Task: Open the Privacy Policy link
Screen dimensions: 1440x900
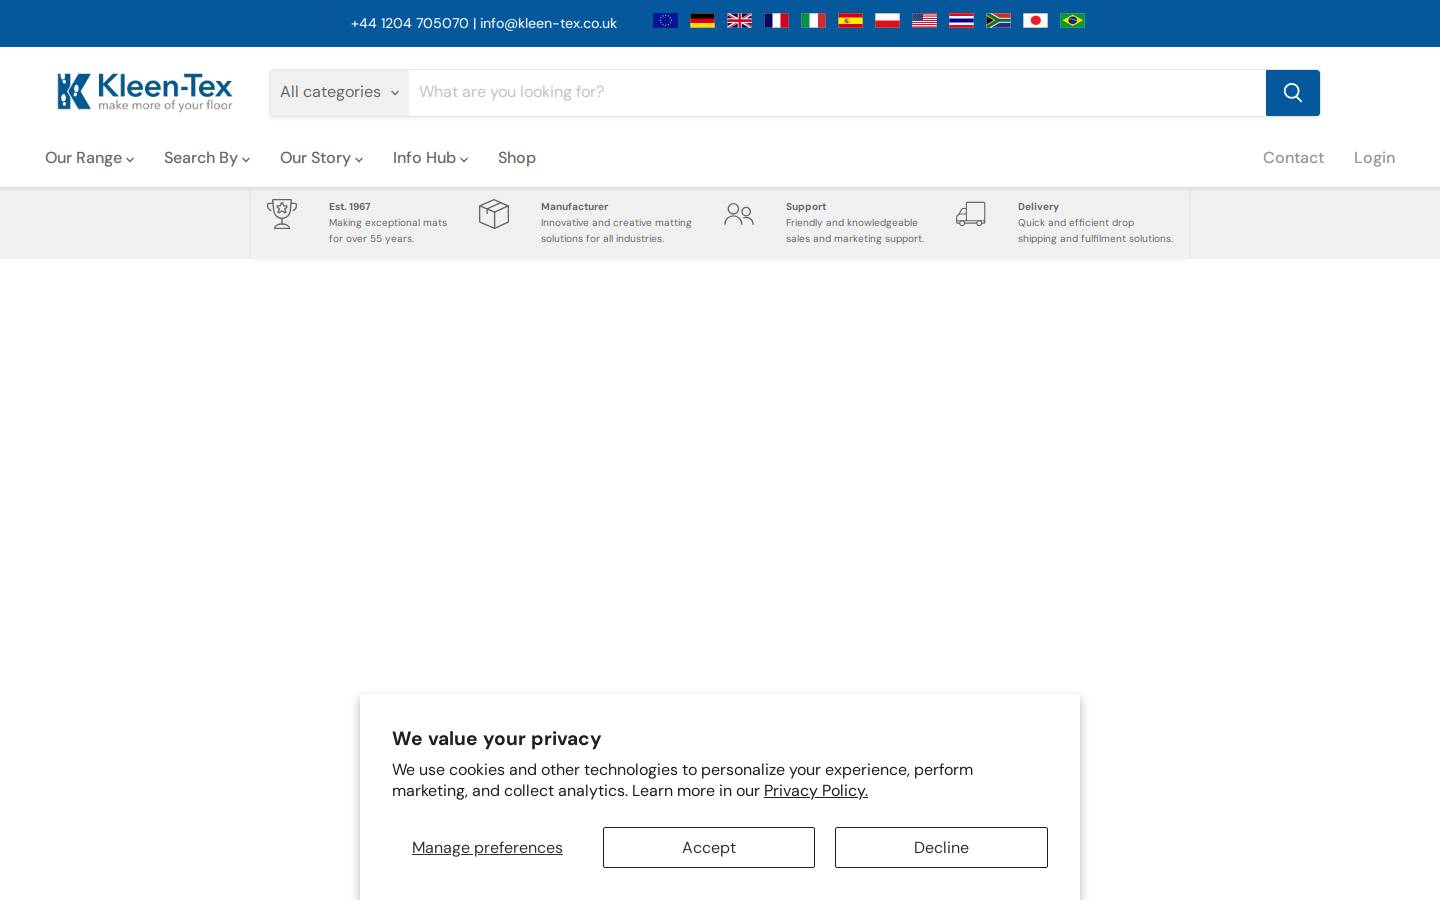Action: point(816,791)
